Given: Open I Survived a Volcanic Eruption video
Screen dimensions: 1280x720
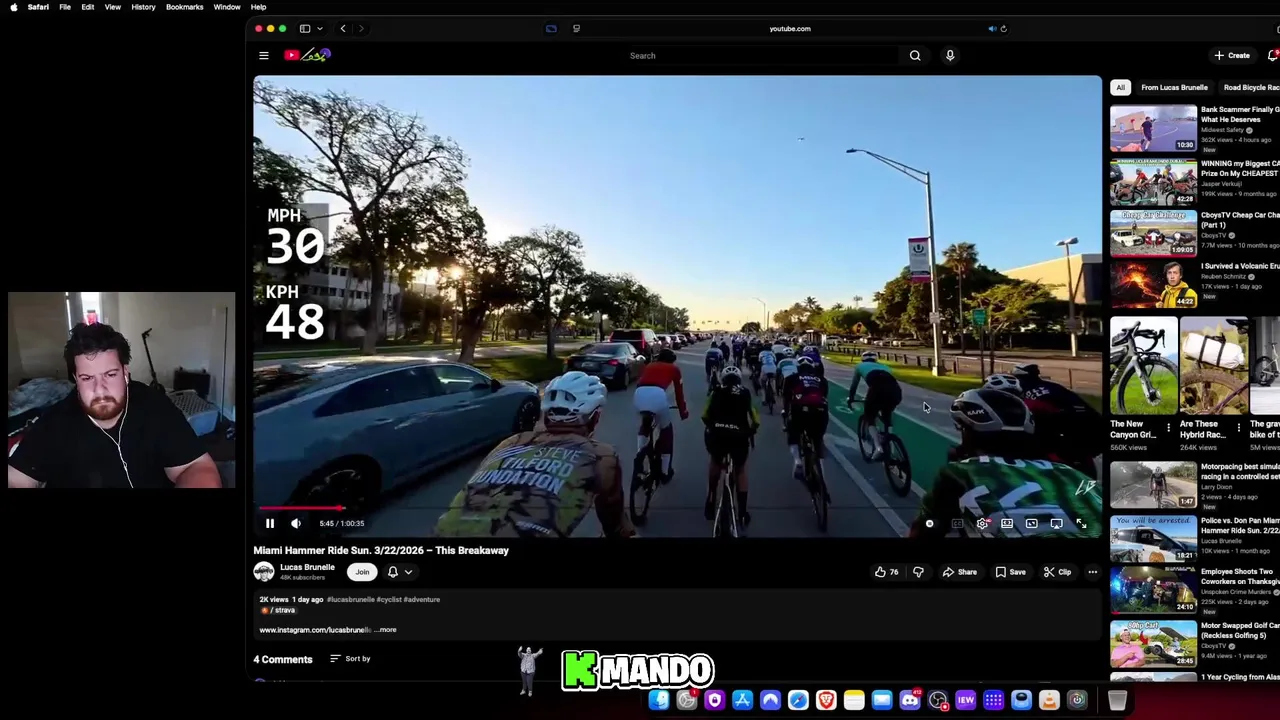Looking at the screenshot, I should (x=1153, y=285).
